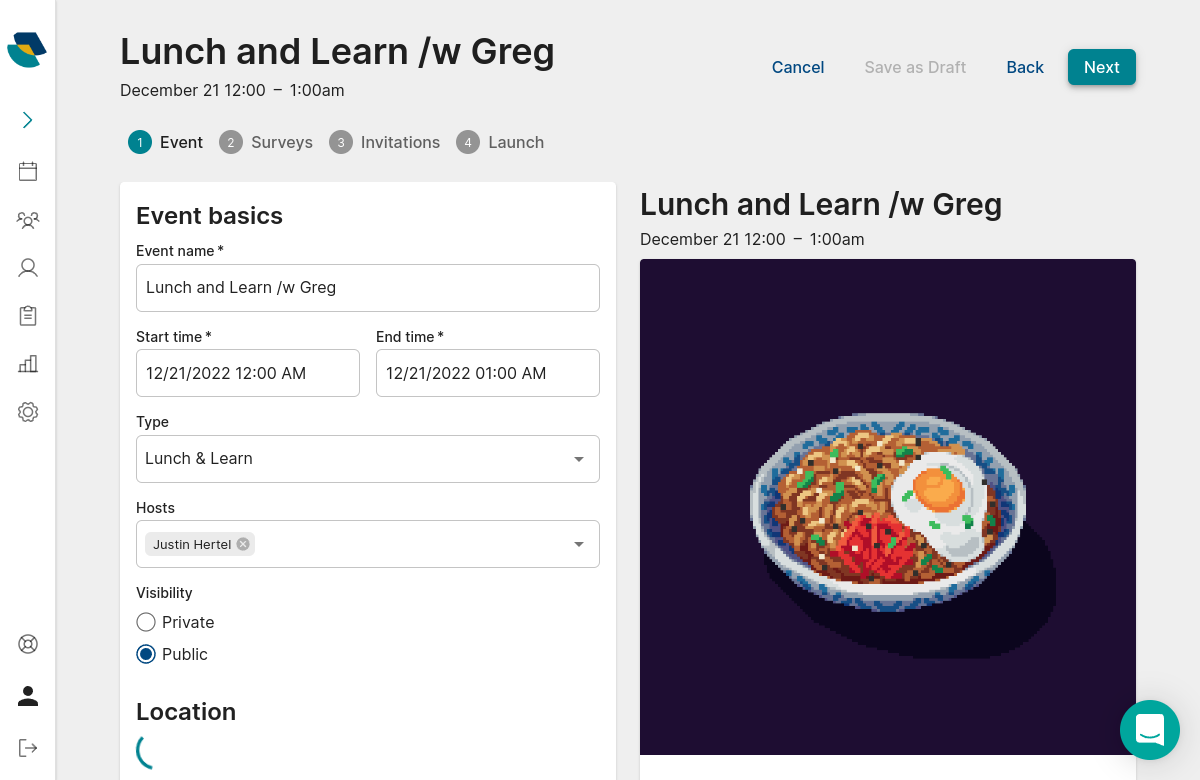Image resolution: width=1200 pixels, height=780 pixels.
Task: Select the Public visibility option
Action: [x=146, y=654]
